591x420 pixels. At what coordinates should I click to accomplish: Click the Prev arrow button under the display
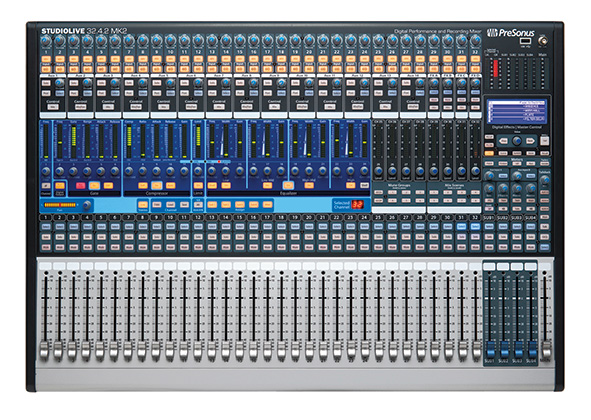pos(503,141)
